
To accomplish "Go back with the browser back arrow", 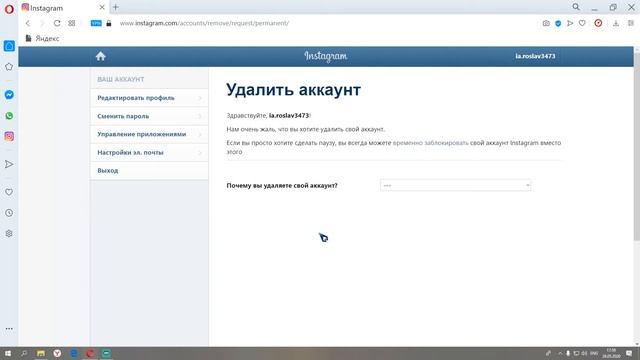I will [x=28, y=23].
